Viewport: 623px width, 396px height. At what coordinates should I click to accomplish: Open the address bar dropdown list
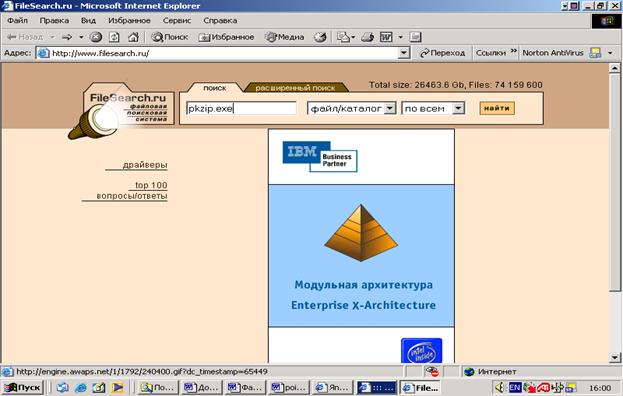404,53
